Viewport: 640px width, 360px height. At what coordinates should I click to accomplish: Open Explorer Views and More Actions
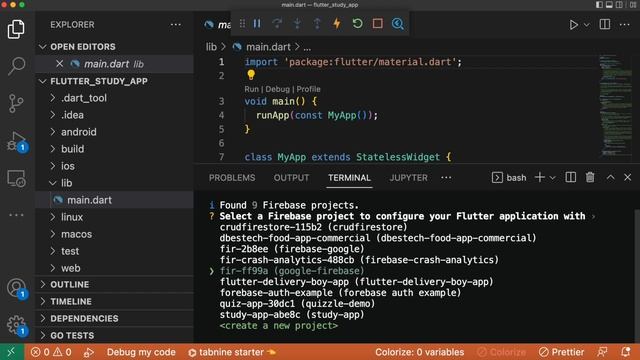click(176, 24)
